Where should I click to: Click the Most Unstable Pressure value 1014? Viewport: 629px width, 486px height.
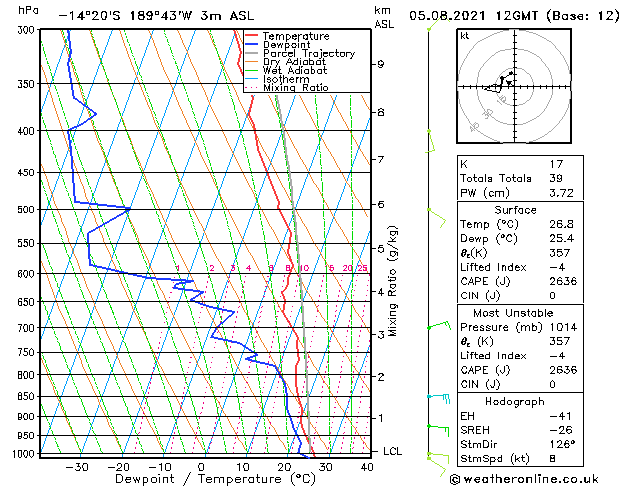(x=563, y=327)
